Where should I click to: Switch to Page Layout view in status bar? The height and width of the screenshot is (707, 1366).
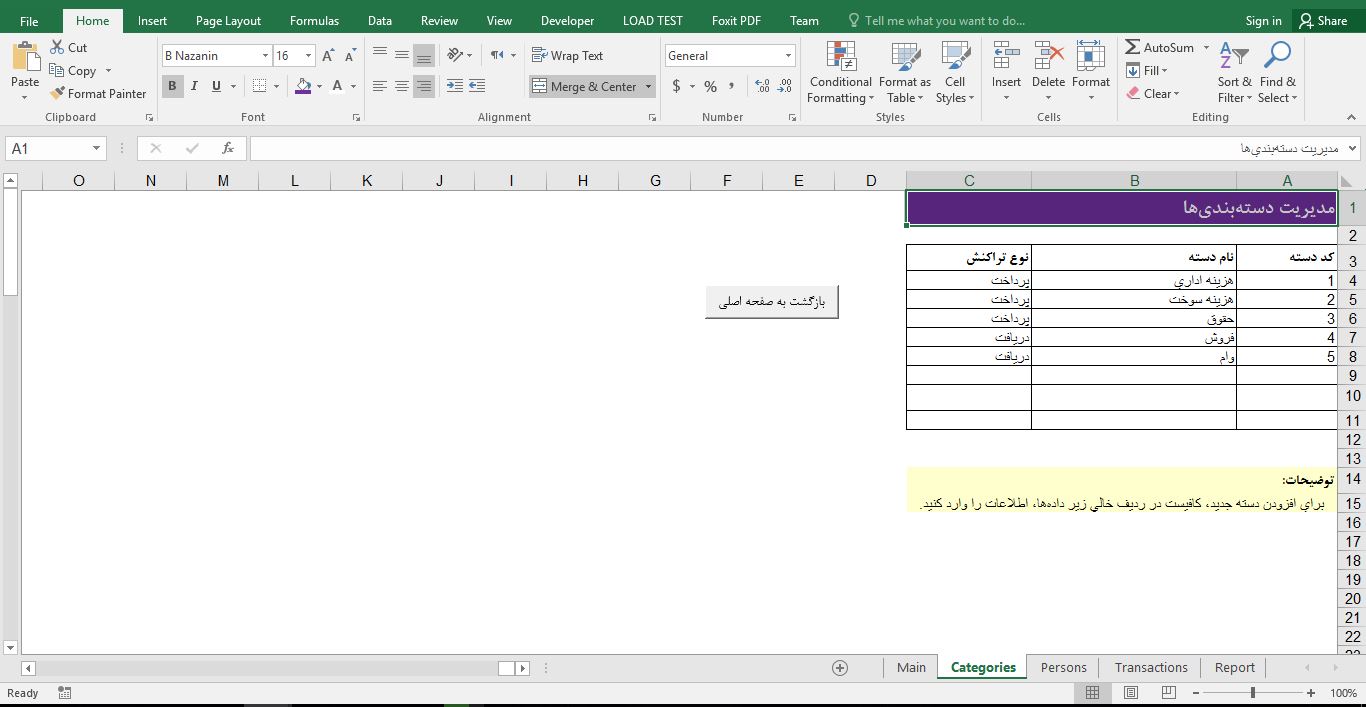(x=1131, y=693)
